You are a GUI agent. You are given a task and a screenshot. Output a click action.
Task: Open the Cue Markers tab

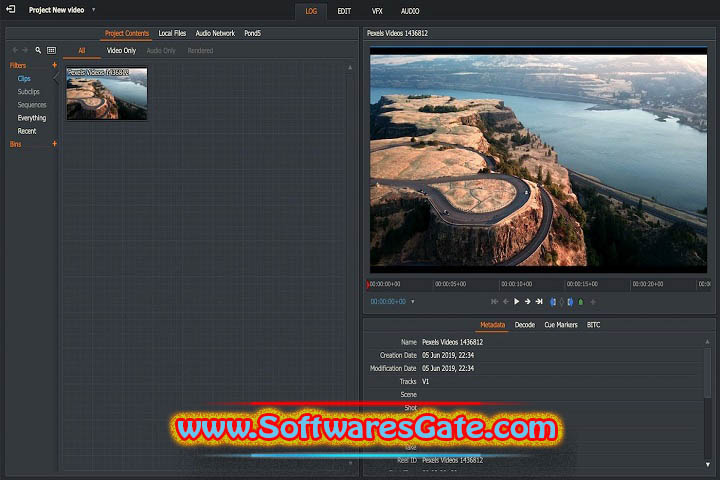point(561,325)
